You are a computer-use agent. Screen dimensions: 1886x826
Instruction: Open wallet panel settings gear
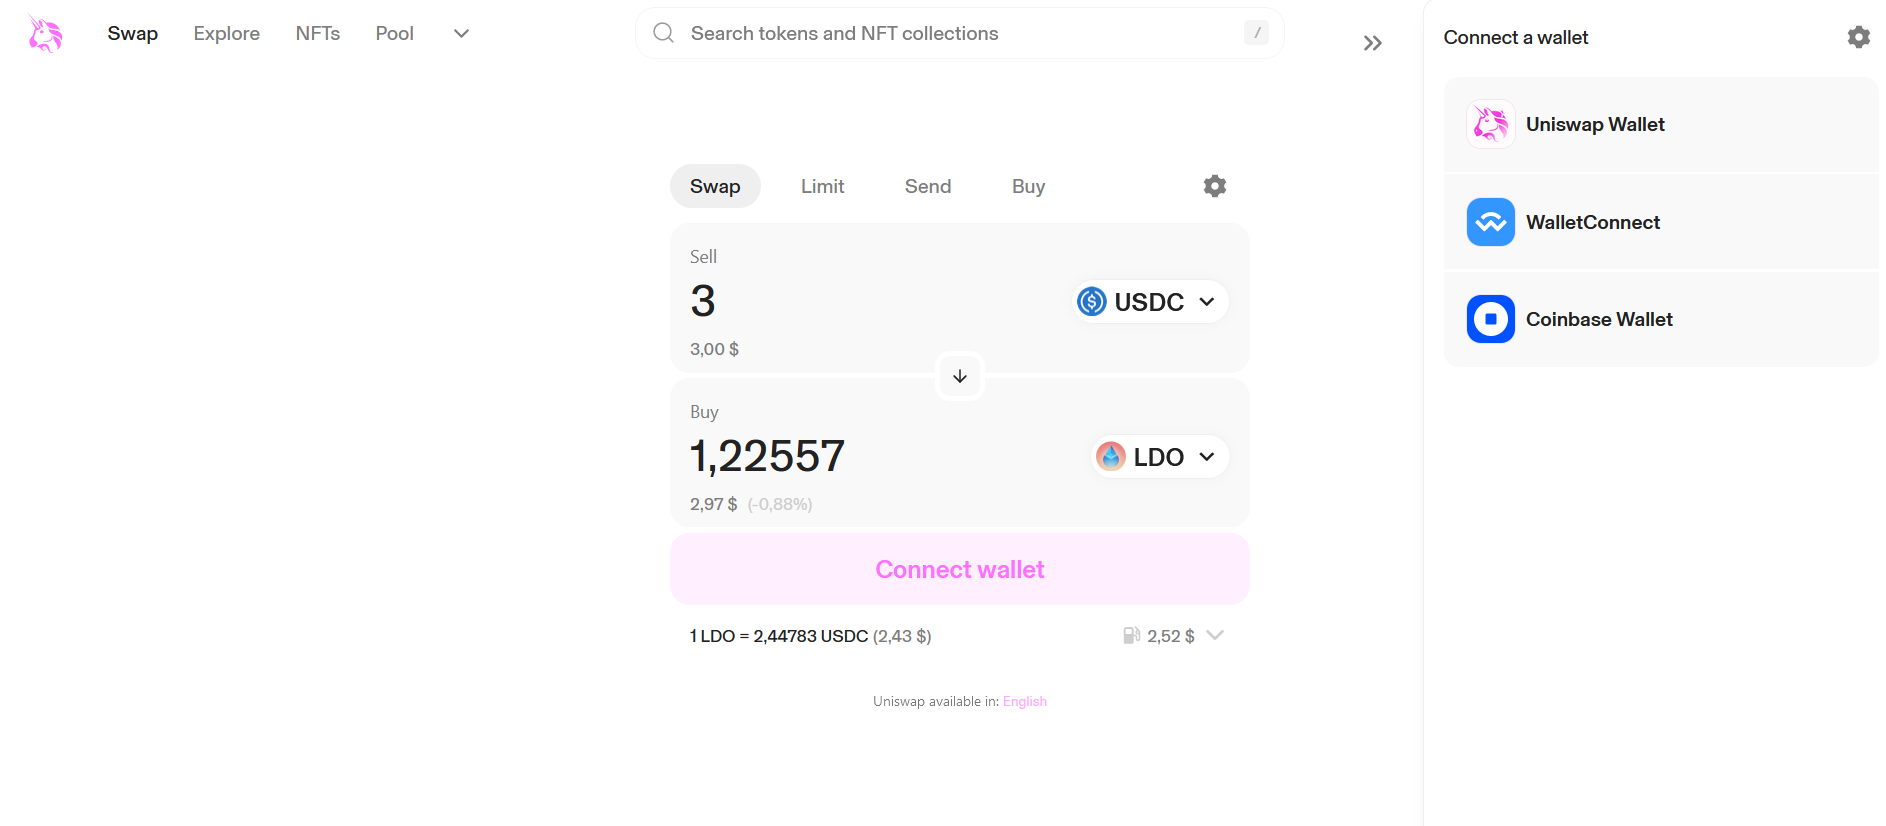pos(1858,37)
